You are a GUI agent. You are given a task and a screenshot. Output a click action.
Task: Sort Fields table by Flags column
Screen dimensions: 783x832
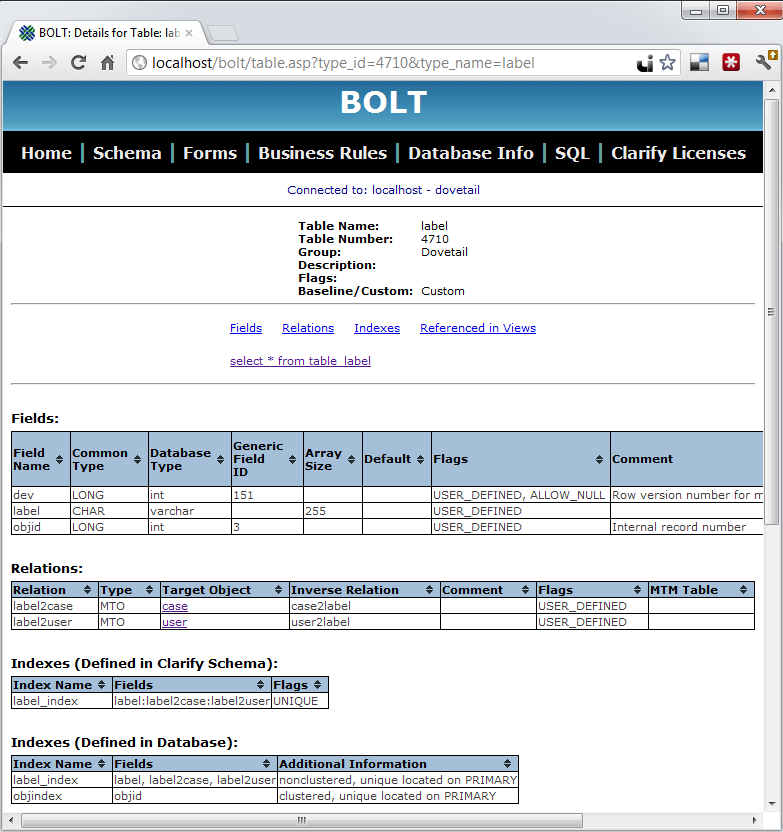pos(599,460)
